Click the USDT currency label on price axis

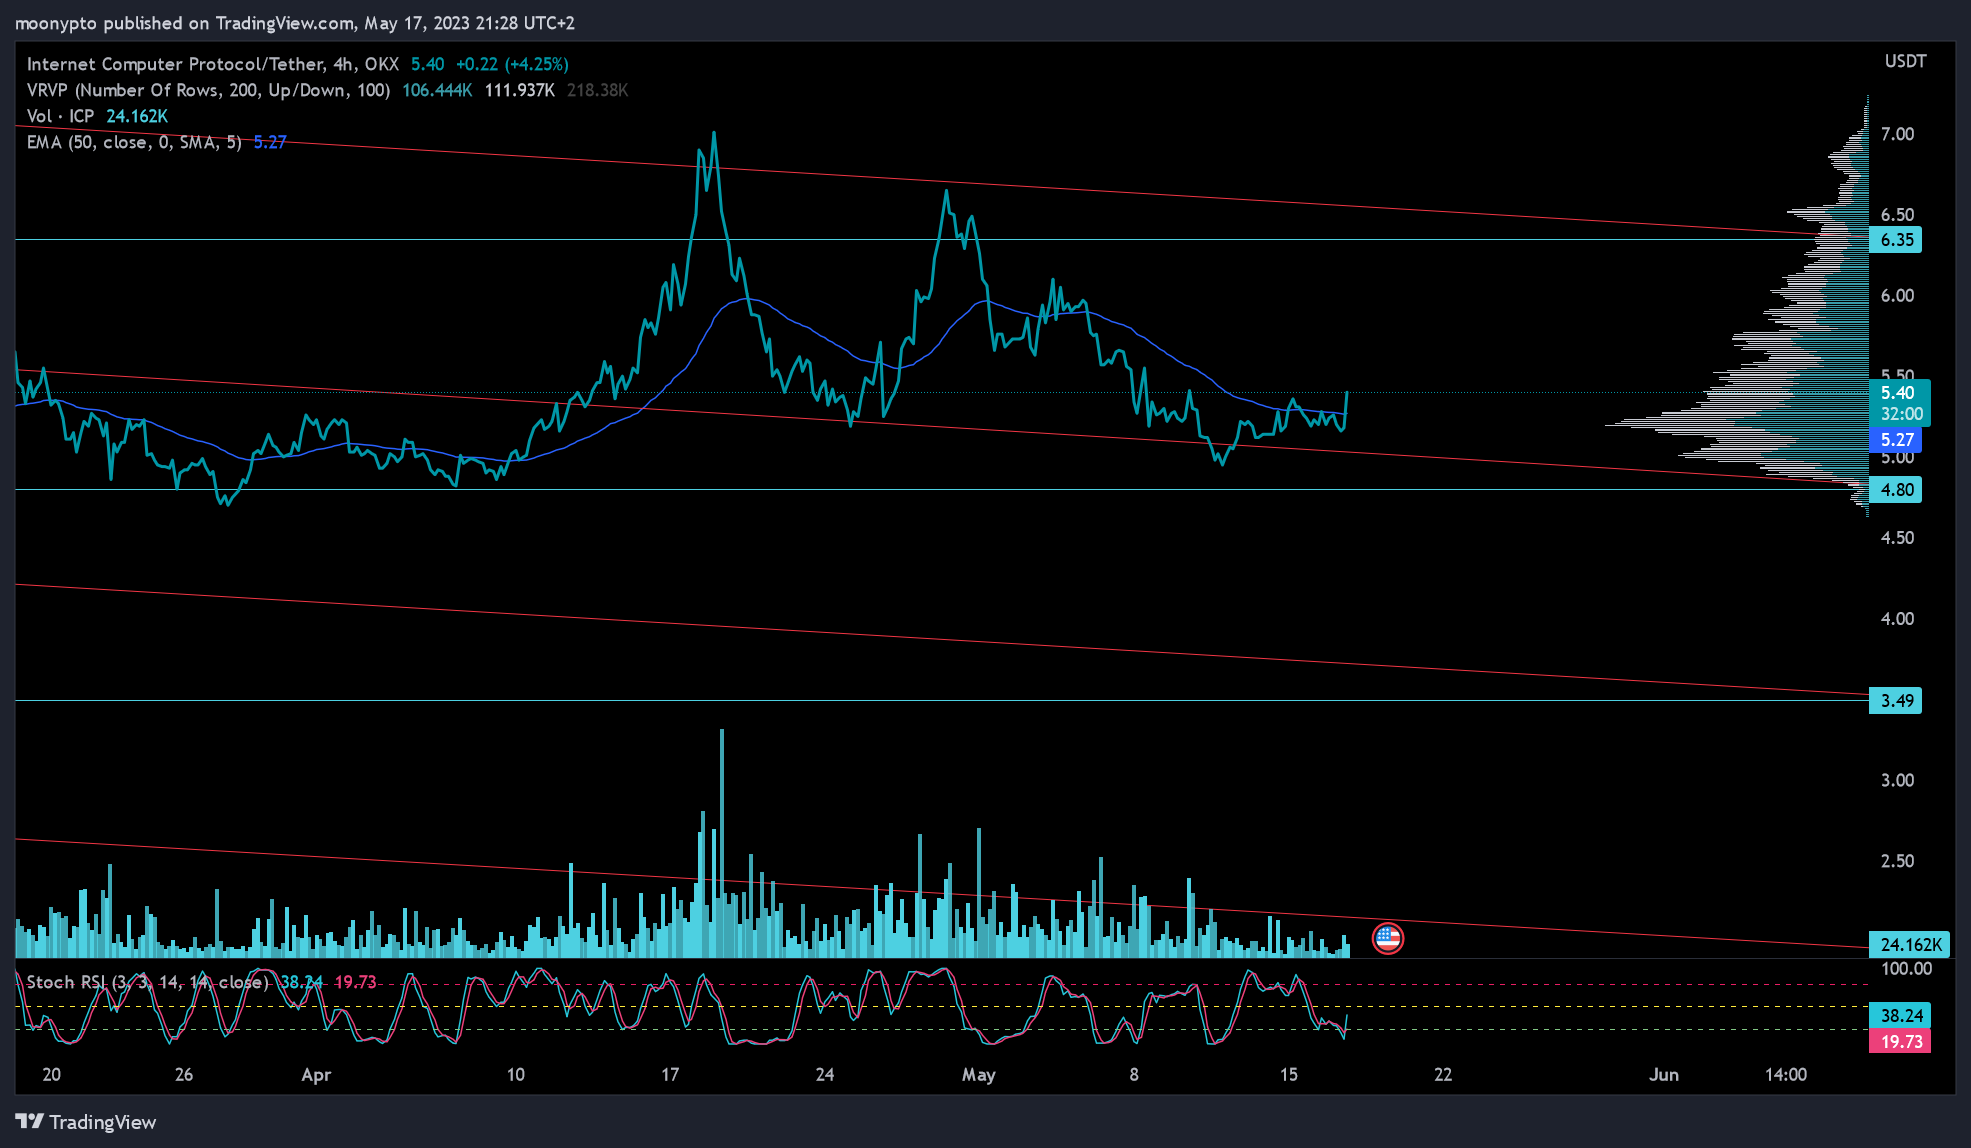coord(1905,62)
